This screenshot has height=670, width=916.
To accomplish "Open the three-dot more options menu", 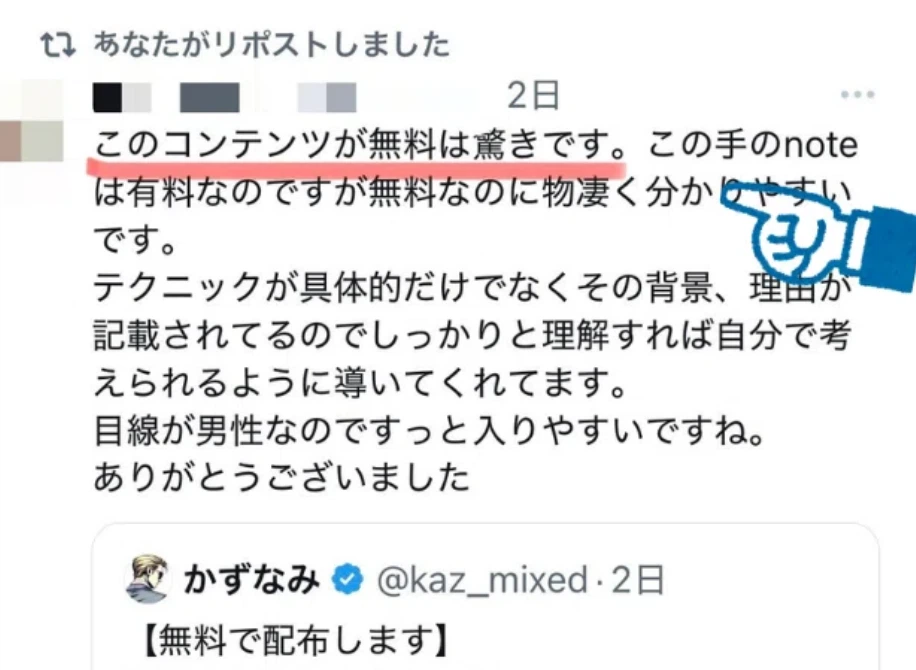I will click(x=857, y=95).
